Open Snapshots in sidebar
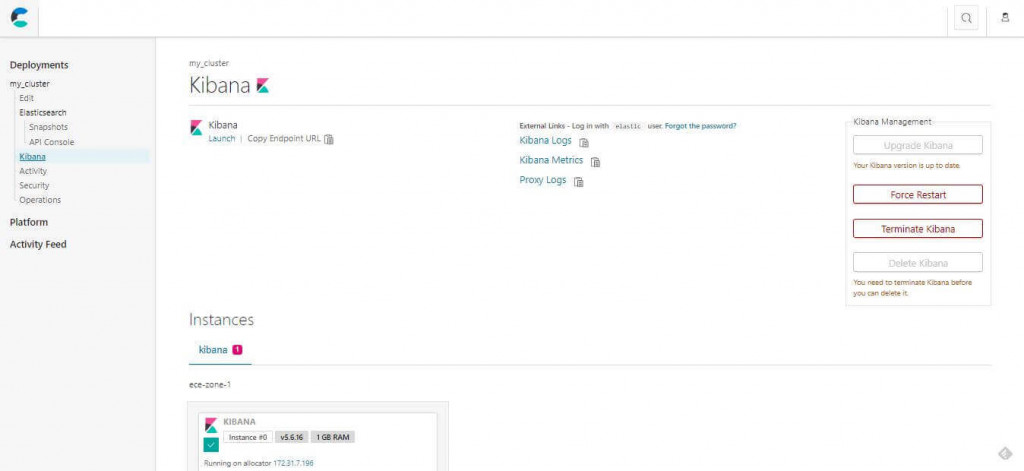 (x=48, y=127)
